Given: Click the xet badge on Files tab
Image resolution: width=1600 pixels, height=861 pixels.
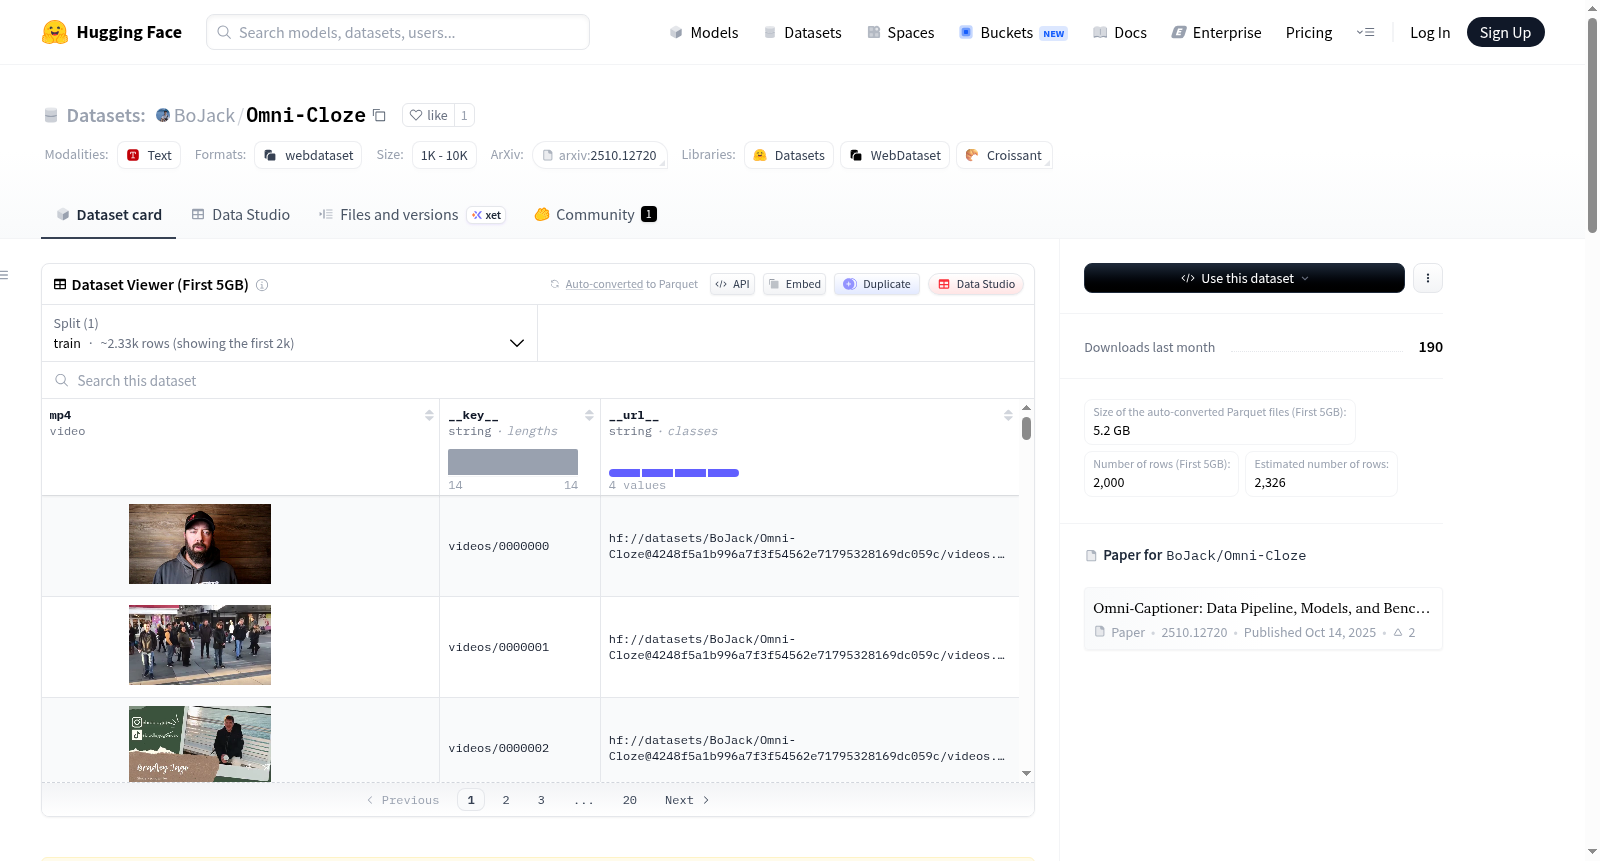Looking at the screenshot, I should (x=487, y=215).
